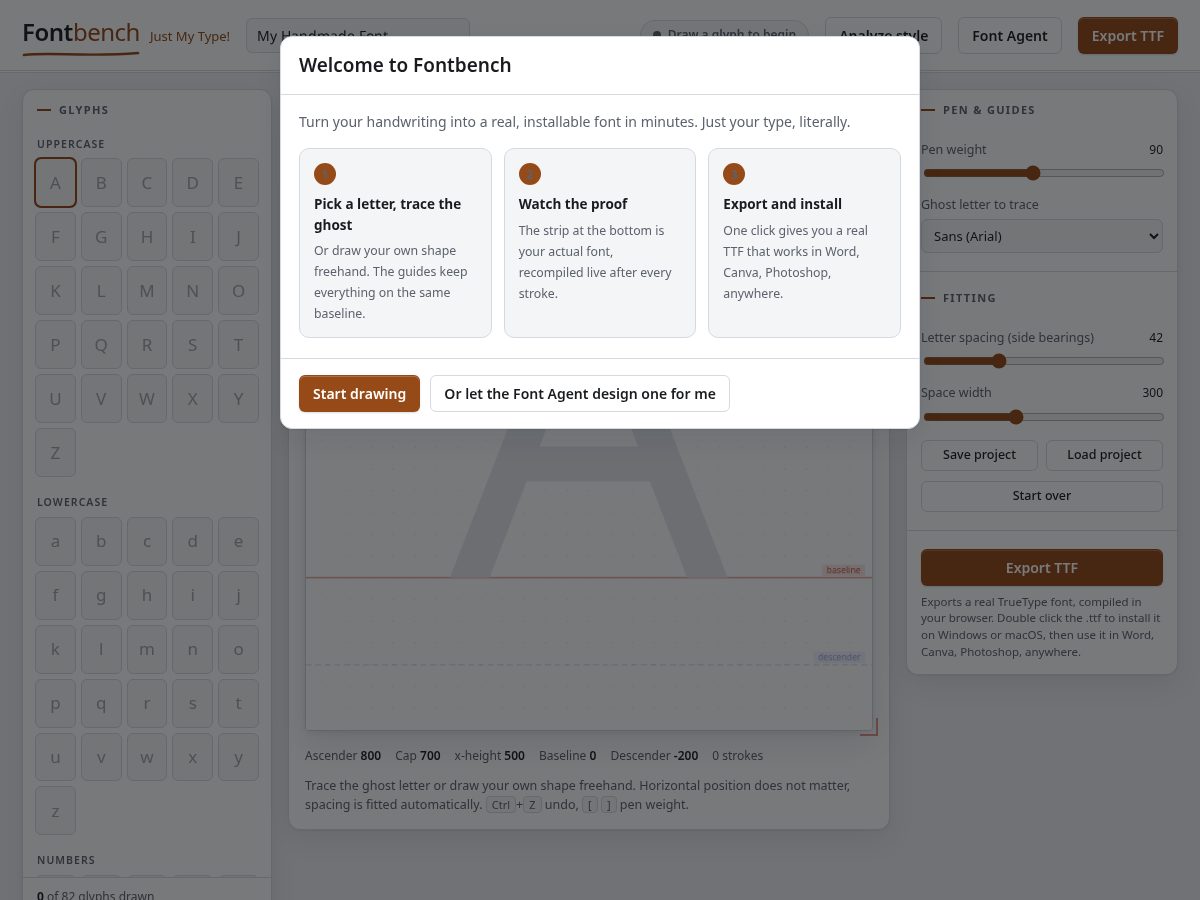Select uppercase glyph G
This screenshot has height=900, width=1200.
101,237
